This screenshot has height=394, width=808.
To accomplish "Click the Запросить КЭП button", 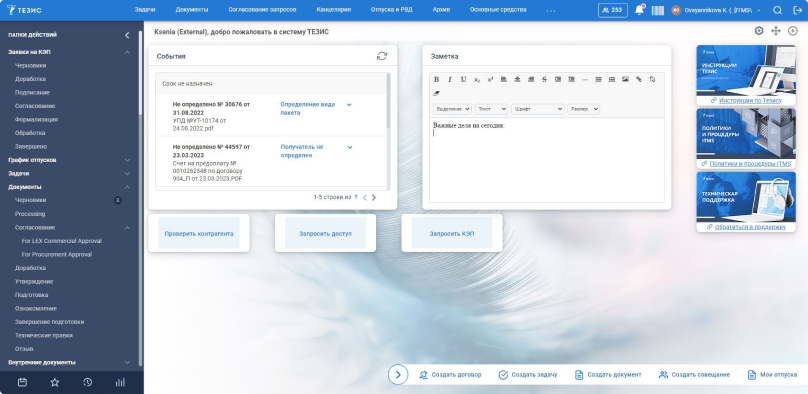I will [x=452, y=233].
